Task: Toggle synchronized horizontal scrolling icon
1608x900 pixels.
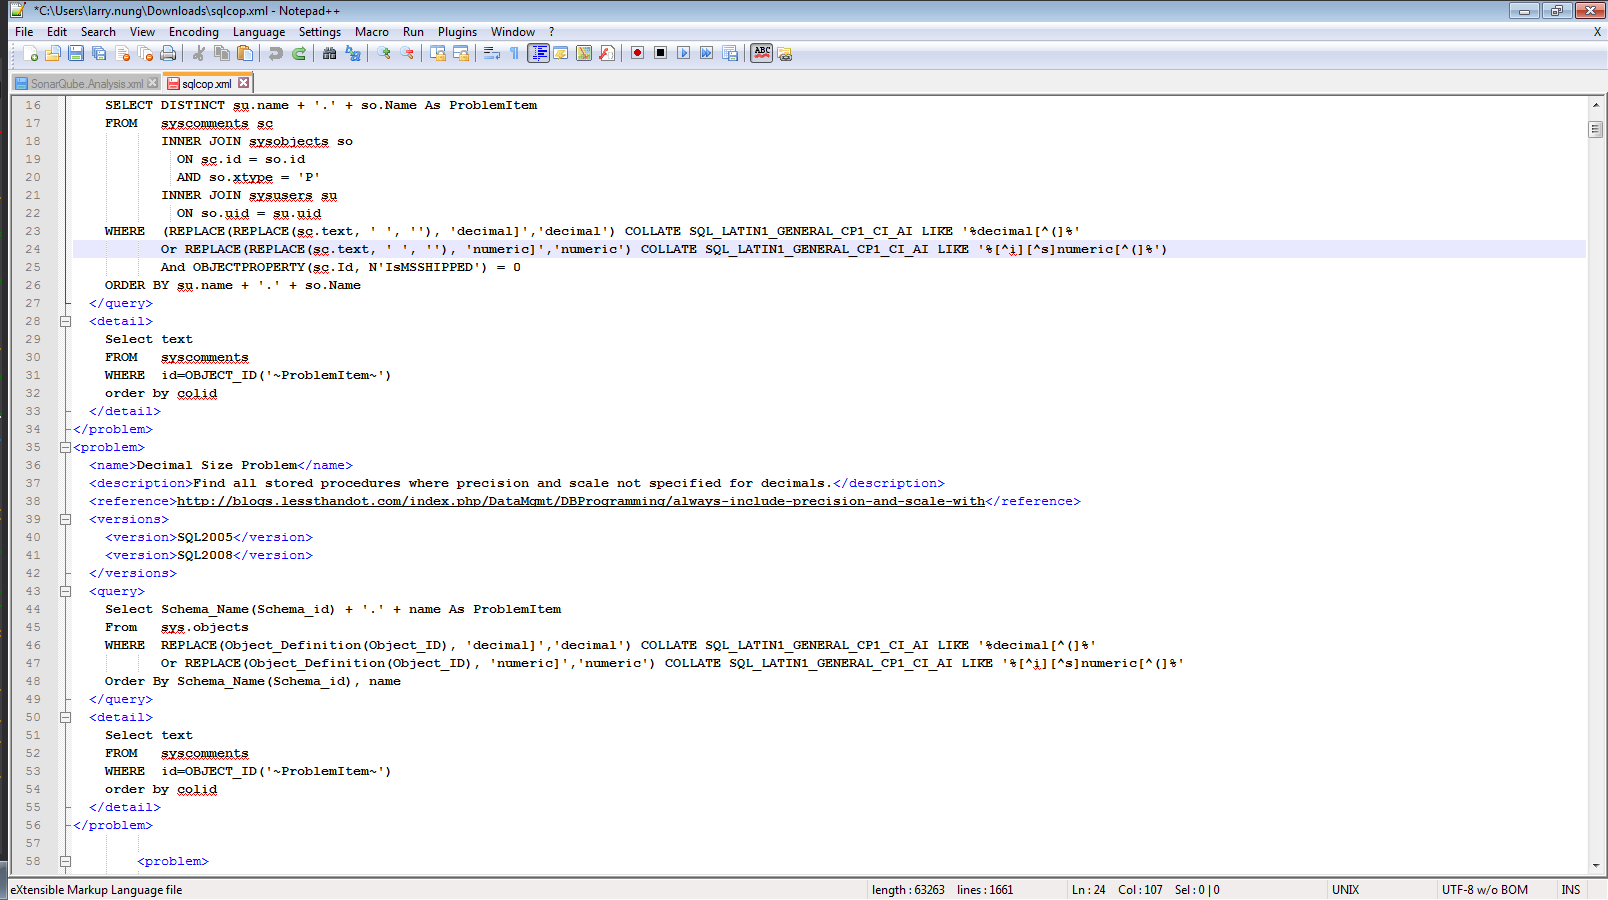Action: point(461,53)
